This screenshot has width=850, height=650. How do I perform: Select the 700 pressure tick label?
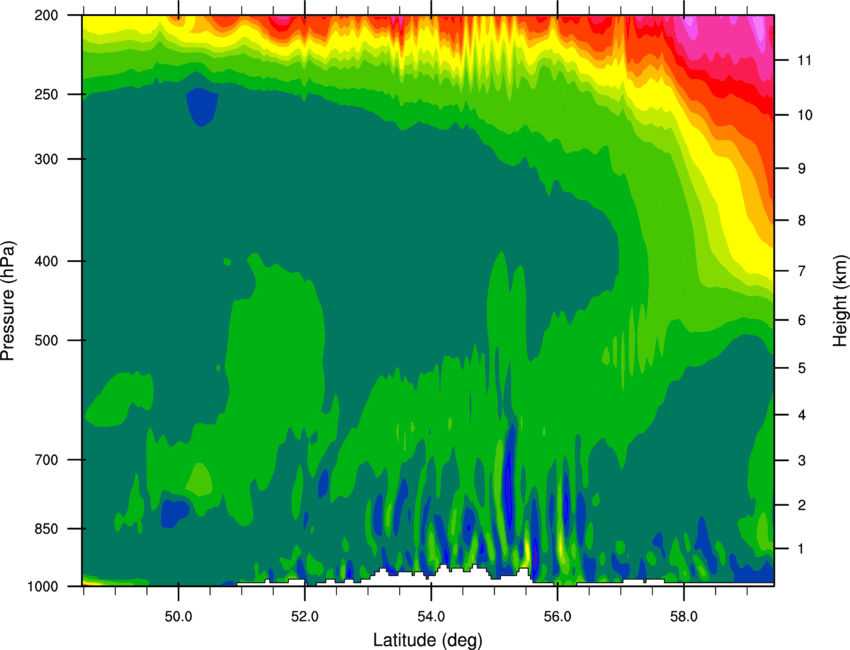point(47,460)
